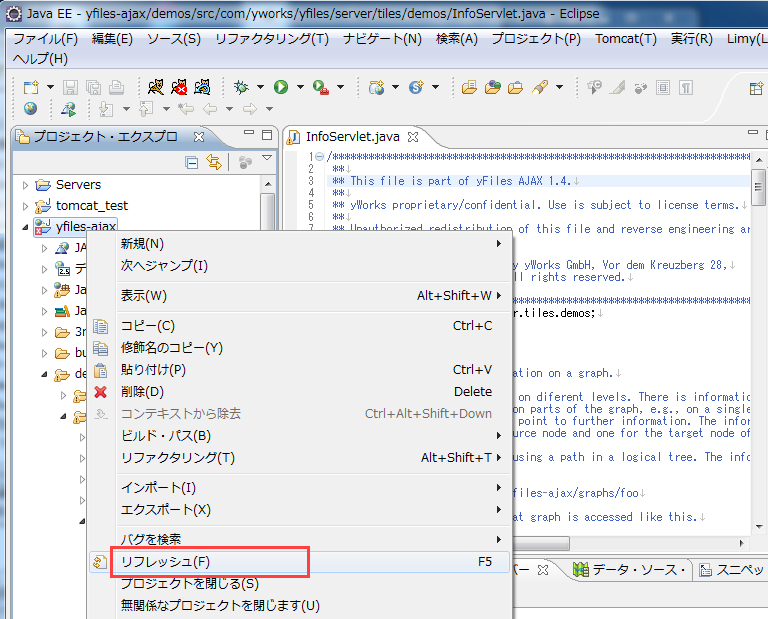
Task: Expand the Servers project node
Action: (x=27, y=185)
